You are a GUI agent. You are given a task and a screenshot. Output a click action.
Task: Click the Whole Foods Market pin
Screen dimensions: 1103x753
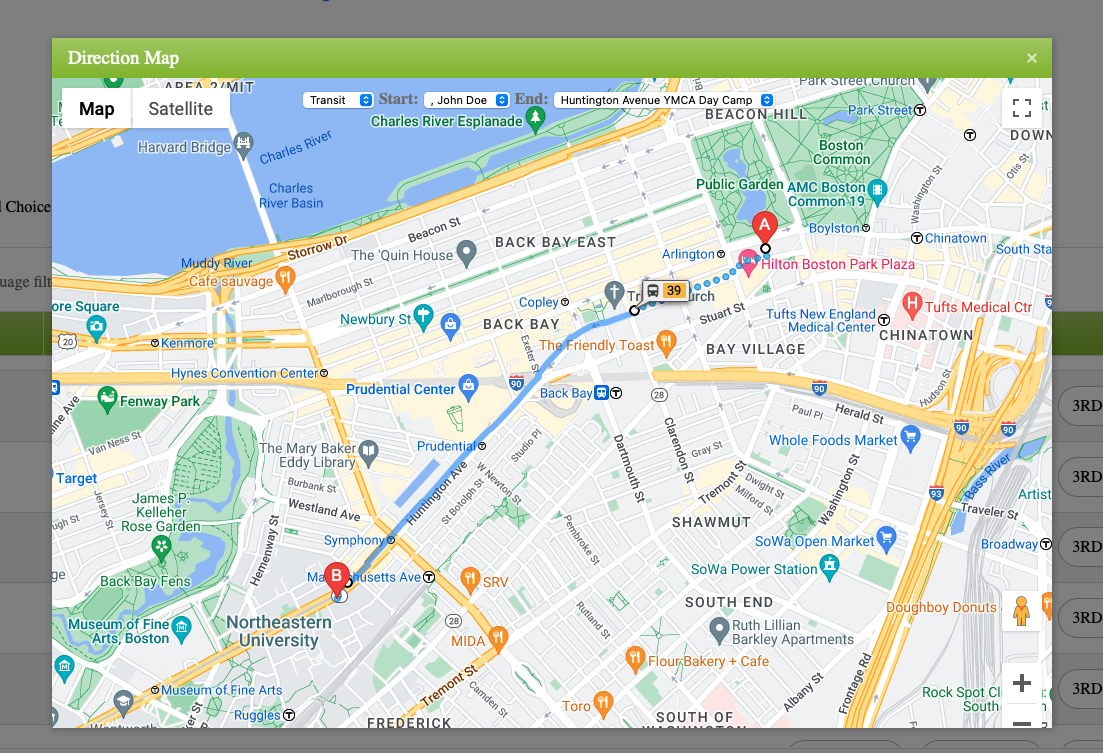(x=910, y=438)
